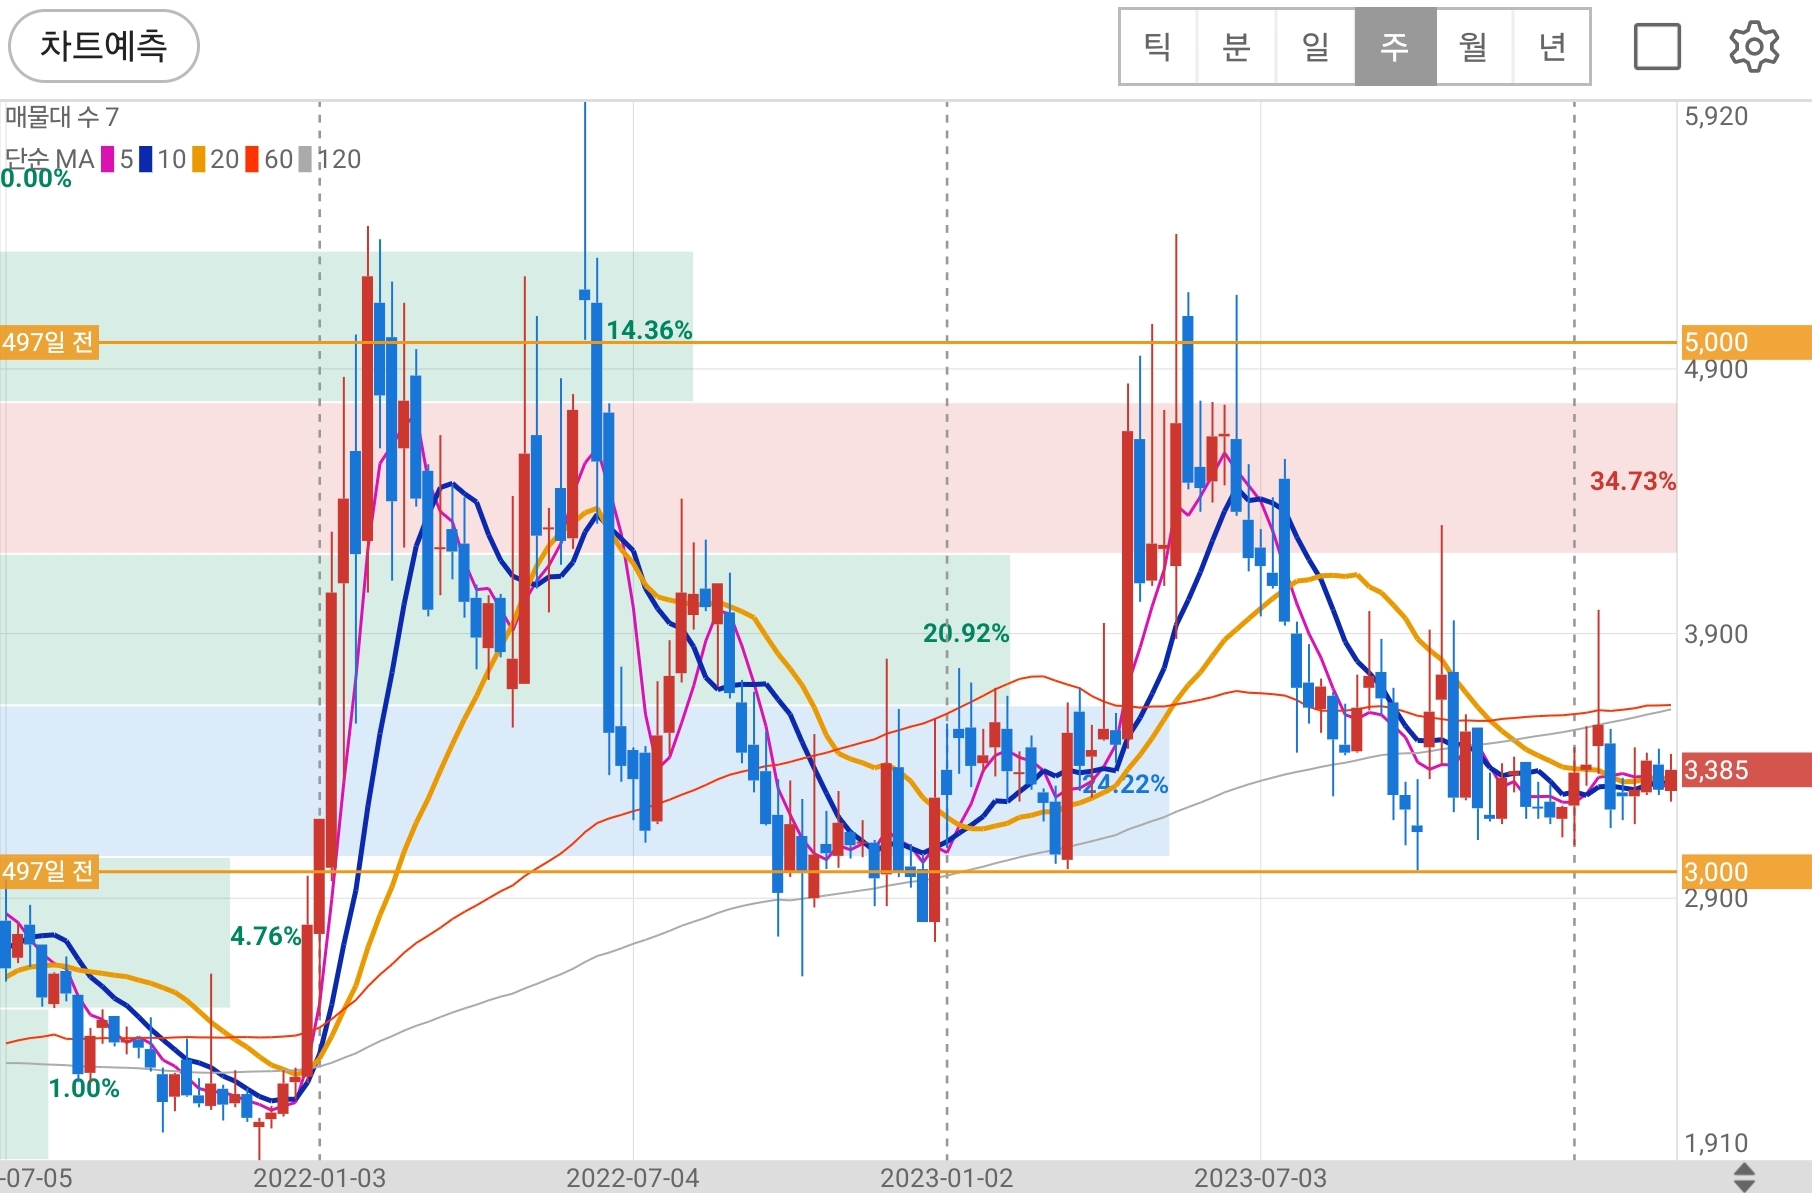Click the magenta MA 5 color swatch
The height and width of the screenshot is (1193, 1812).
click(107, 159)
